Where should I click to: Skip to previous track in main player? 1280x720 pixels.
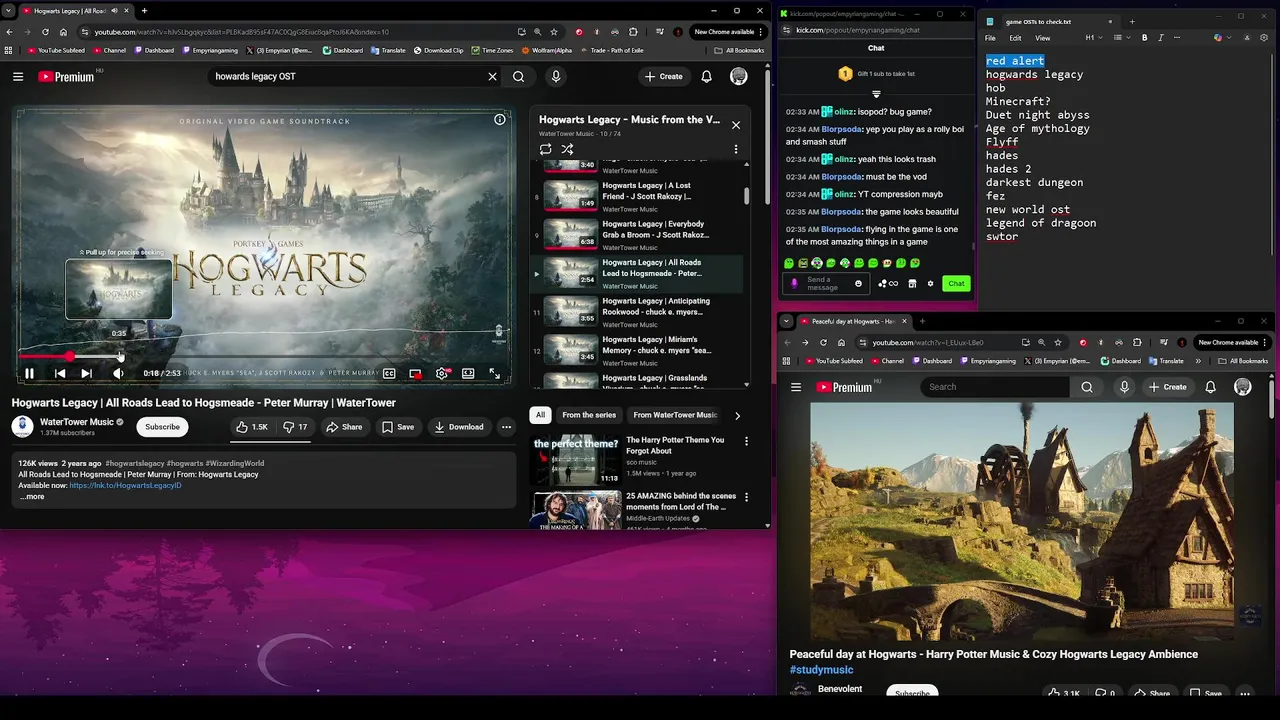tap(60, 373)
